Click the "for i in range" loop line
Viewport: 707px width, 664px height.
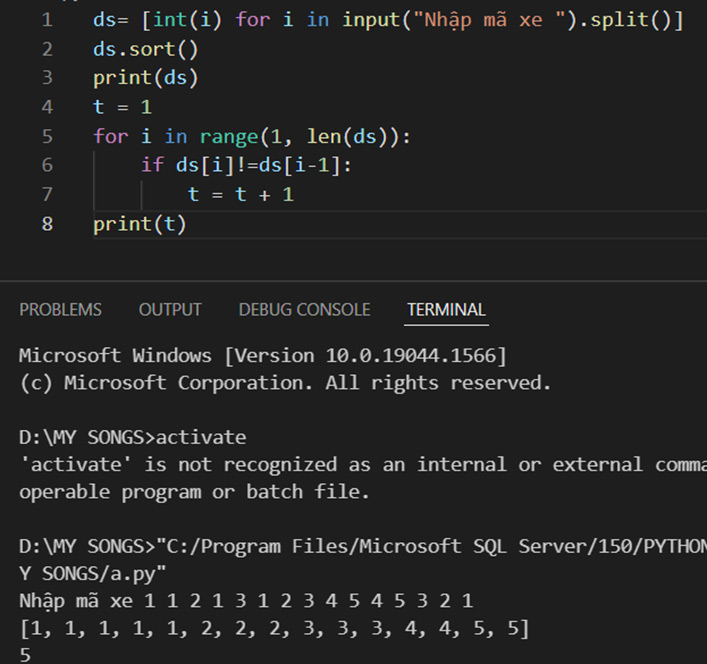coord(252,136)
